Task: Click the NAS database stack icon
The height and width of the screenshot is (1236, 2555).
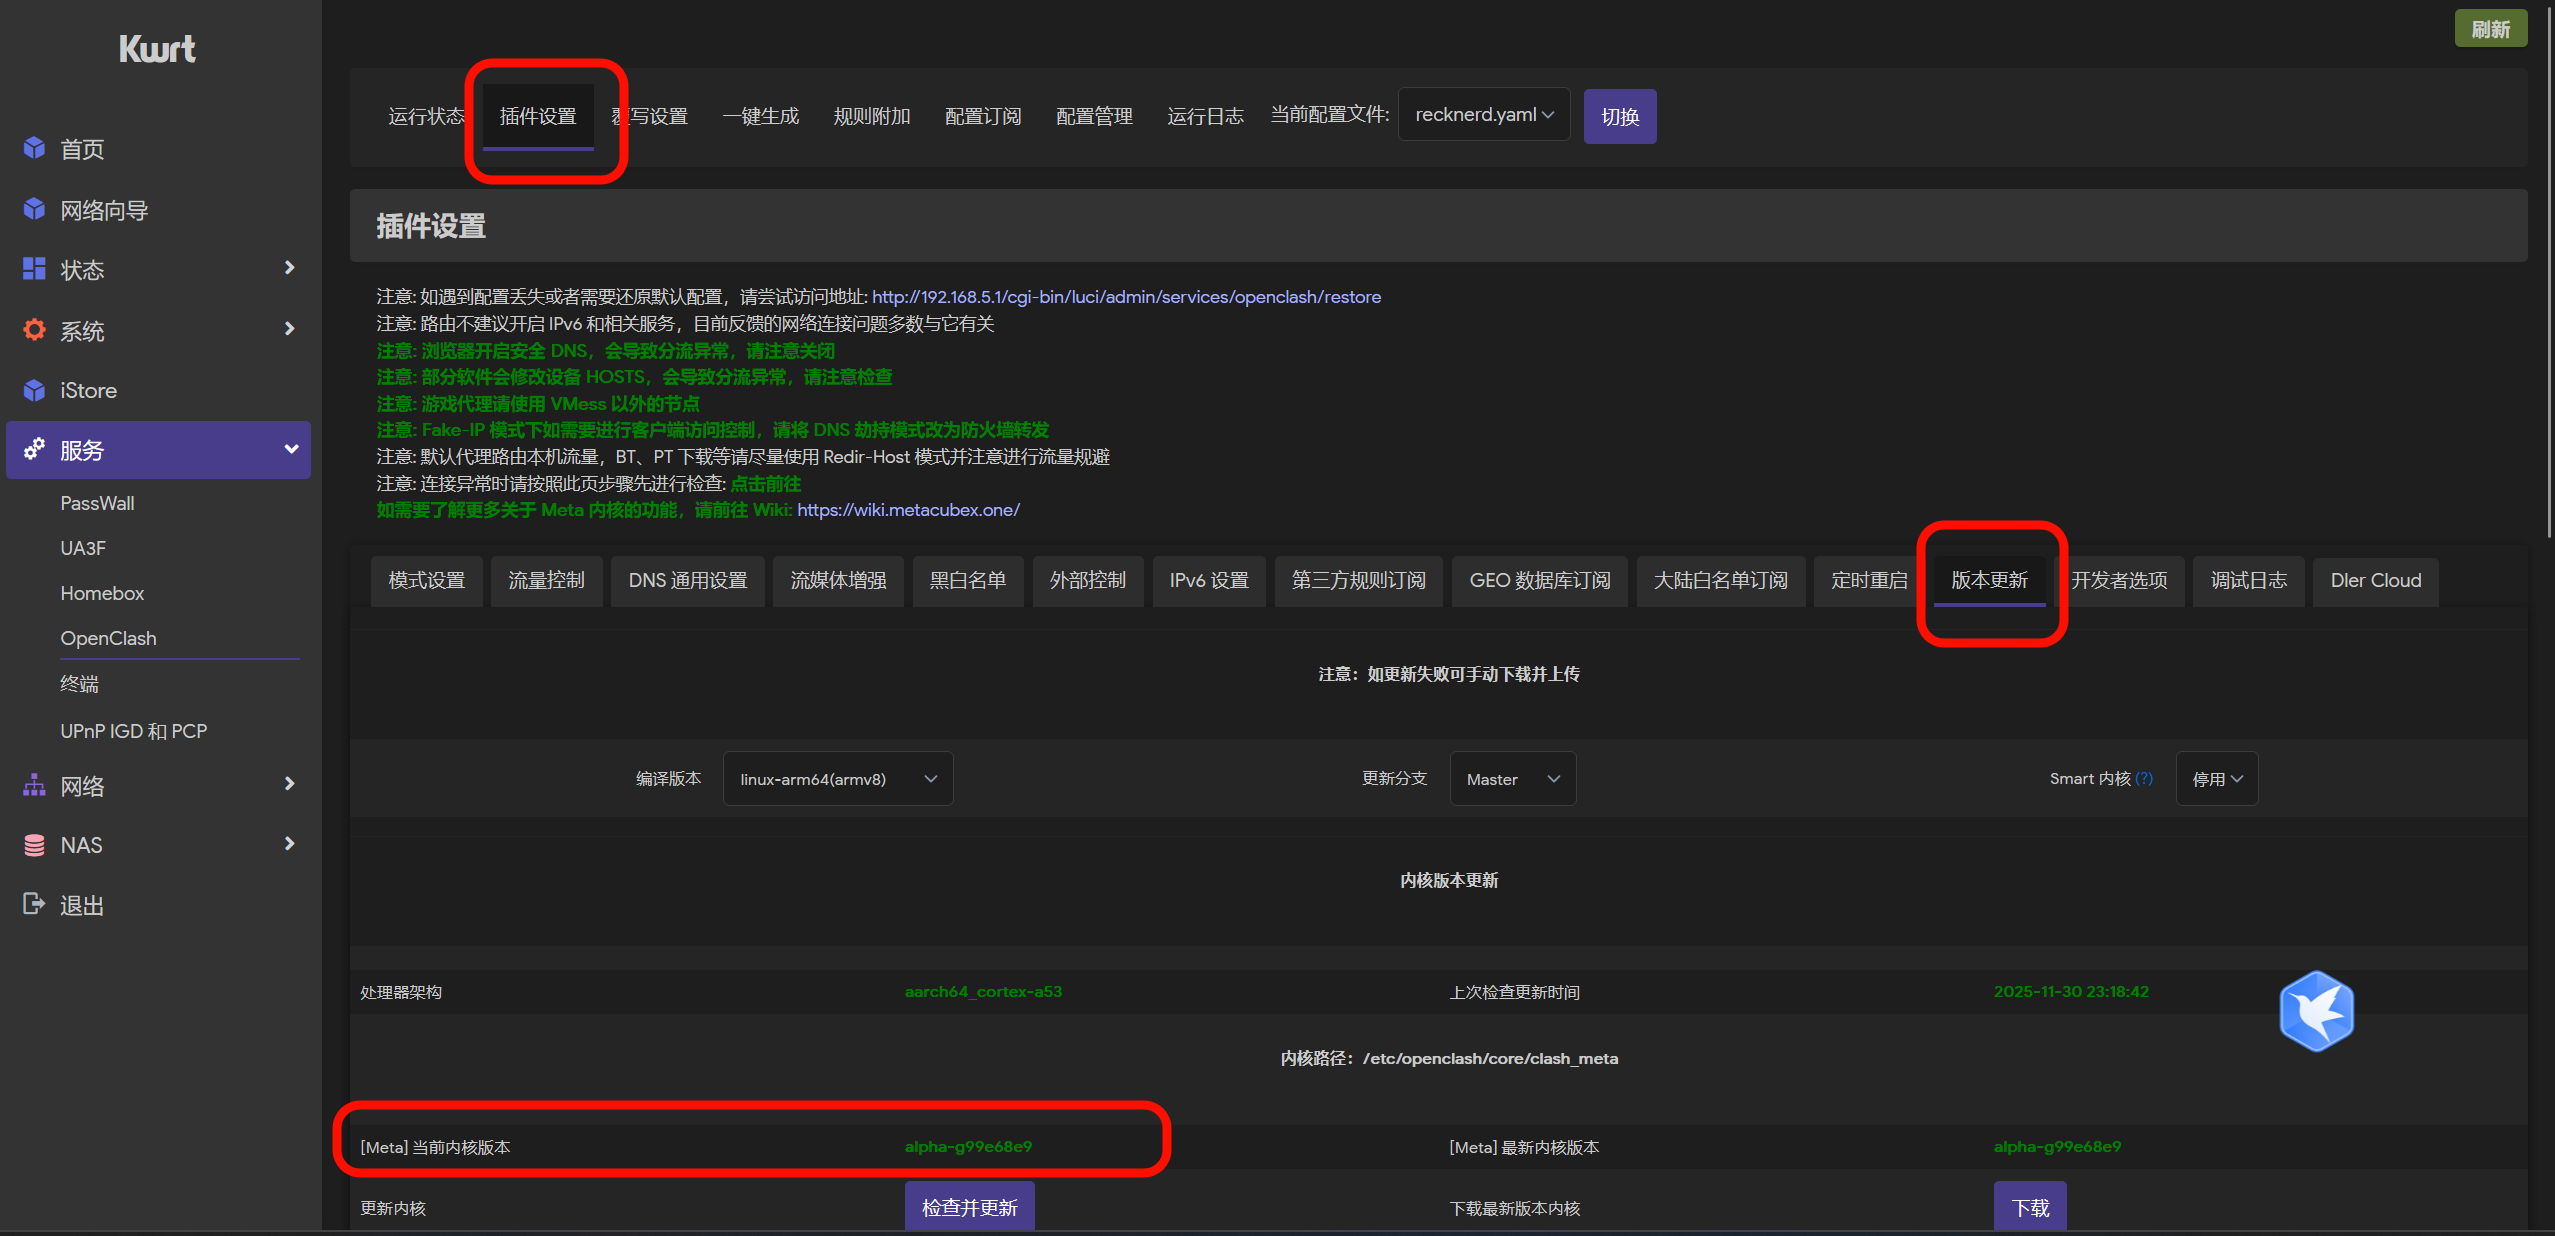Action: 34,845
